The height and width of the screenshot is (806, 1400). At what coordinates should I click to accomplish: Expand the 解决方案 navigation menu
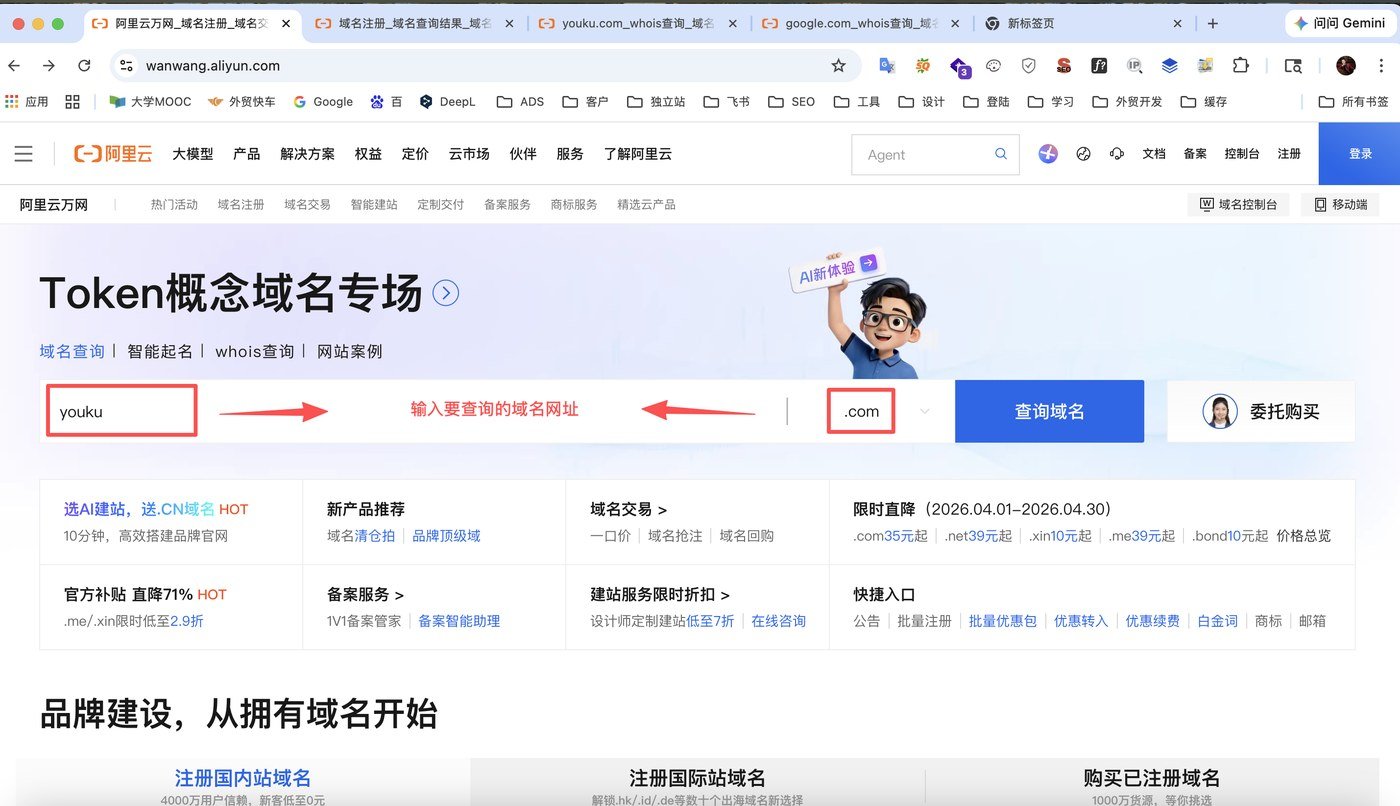click(x=307, y=154)
